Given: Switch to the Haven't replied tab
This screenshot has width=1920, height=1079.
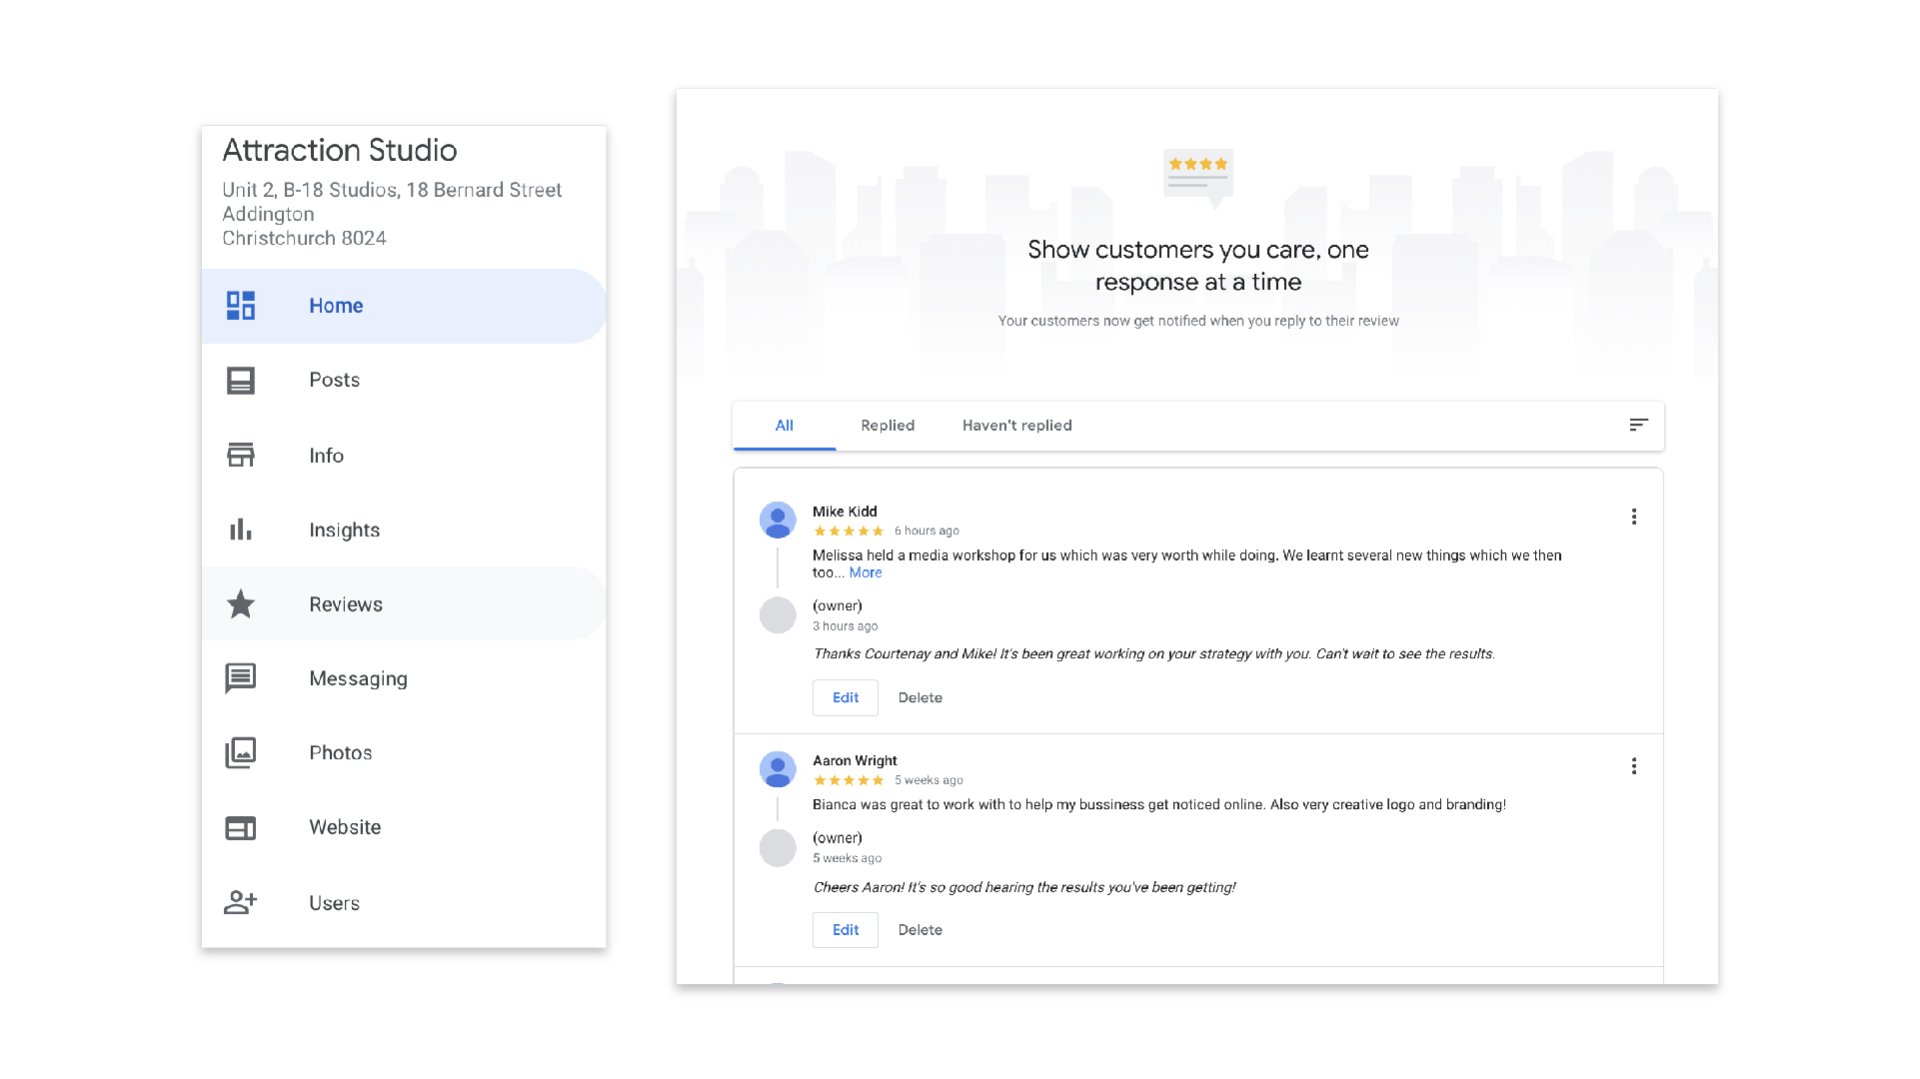Looking at the screenshot, I should click(1016, 426).
